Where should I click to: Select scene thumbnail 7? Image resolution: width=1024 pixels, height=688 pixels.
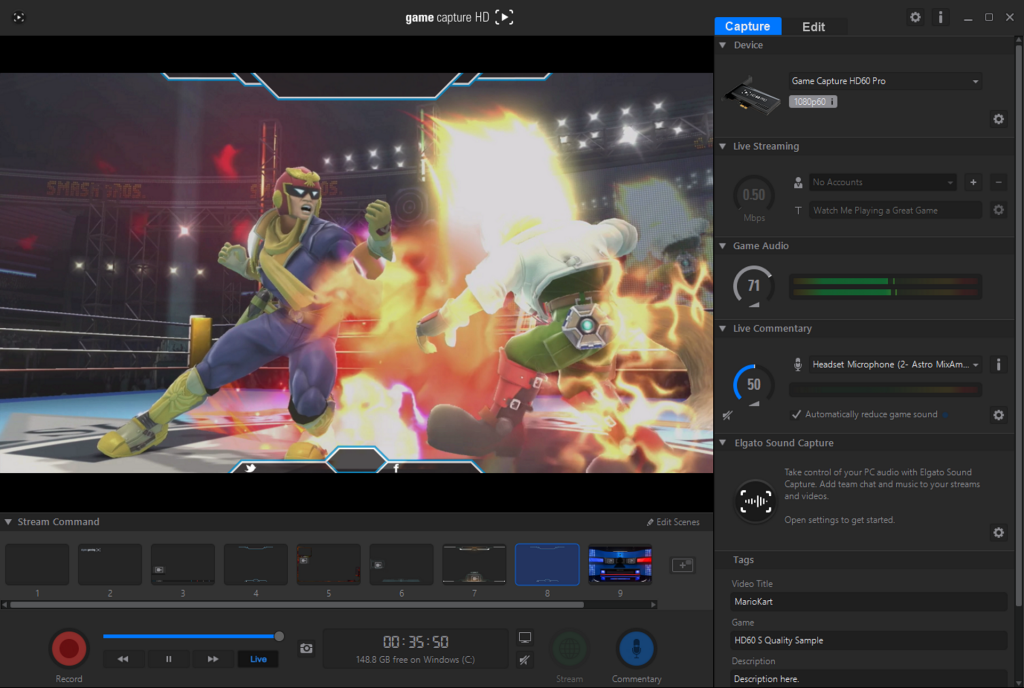coord(474,564)
